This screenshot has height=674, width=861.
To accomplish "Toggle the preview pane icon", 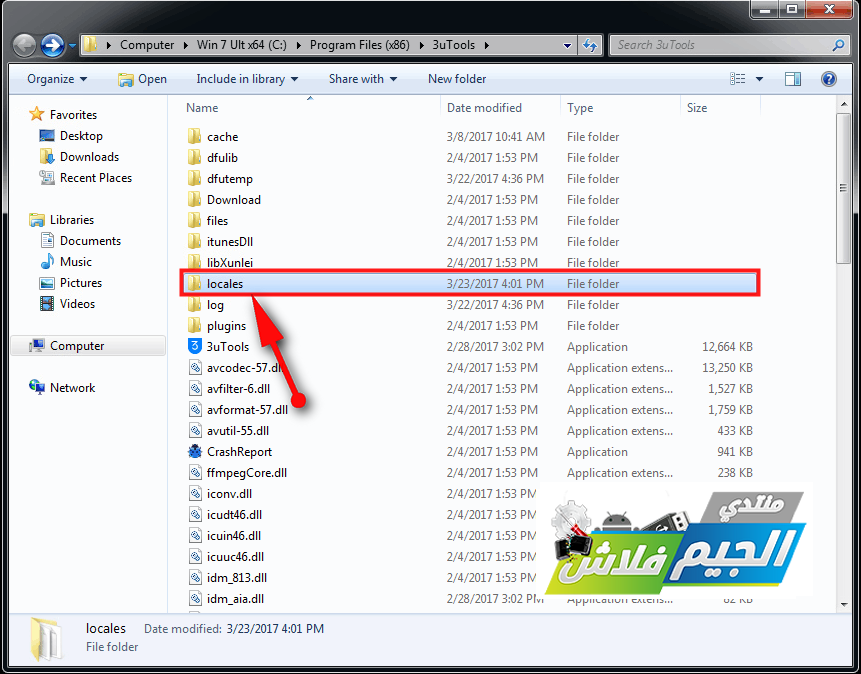I will 792,79.
